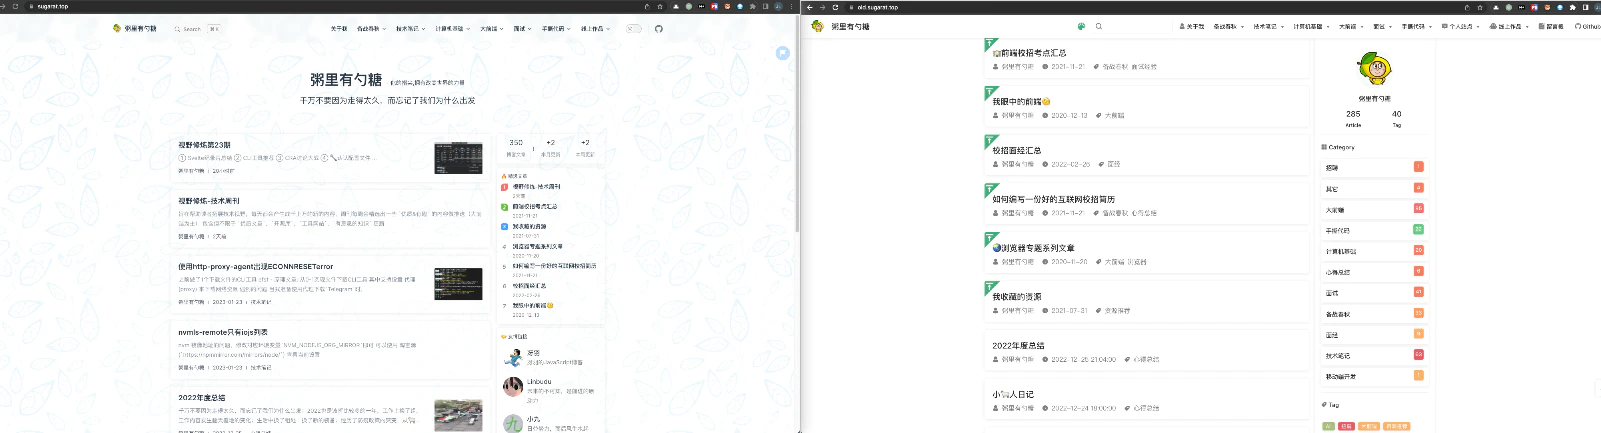Expand 线上作品 dropdown in left window nav

(x=595, y=29)
